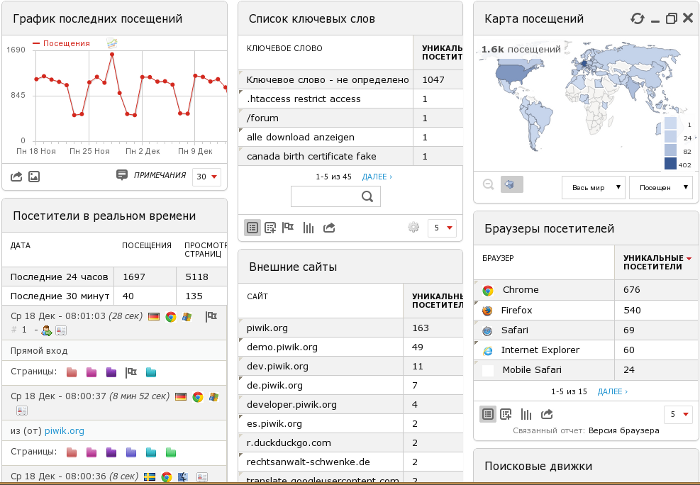Screen dimensions: 700x485
Task: Sort external sites by САЙТ column
Action: [x=257, y=296]
